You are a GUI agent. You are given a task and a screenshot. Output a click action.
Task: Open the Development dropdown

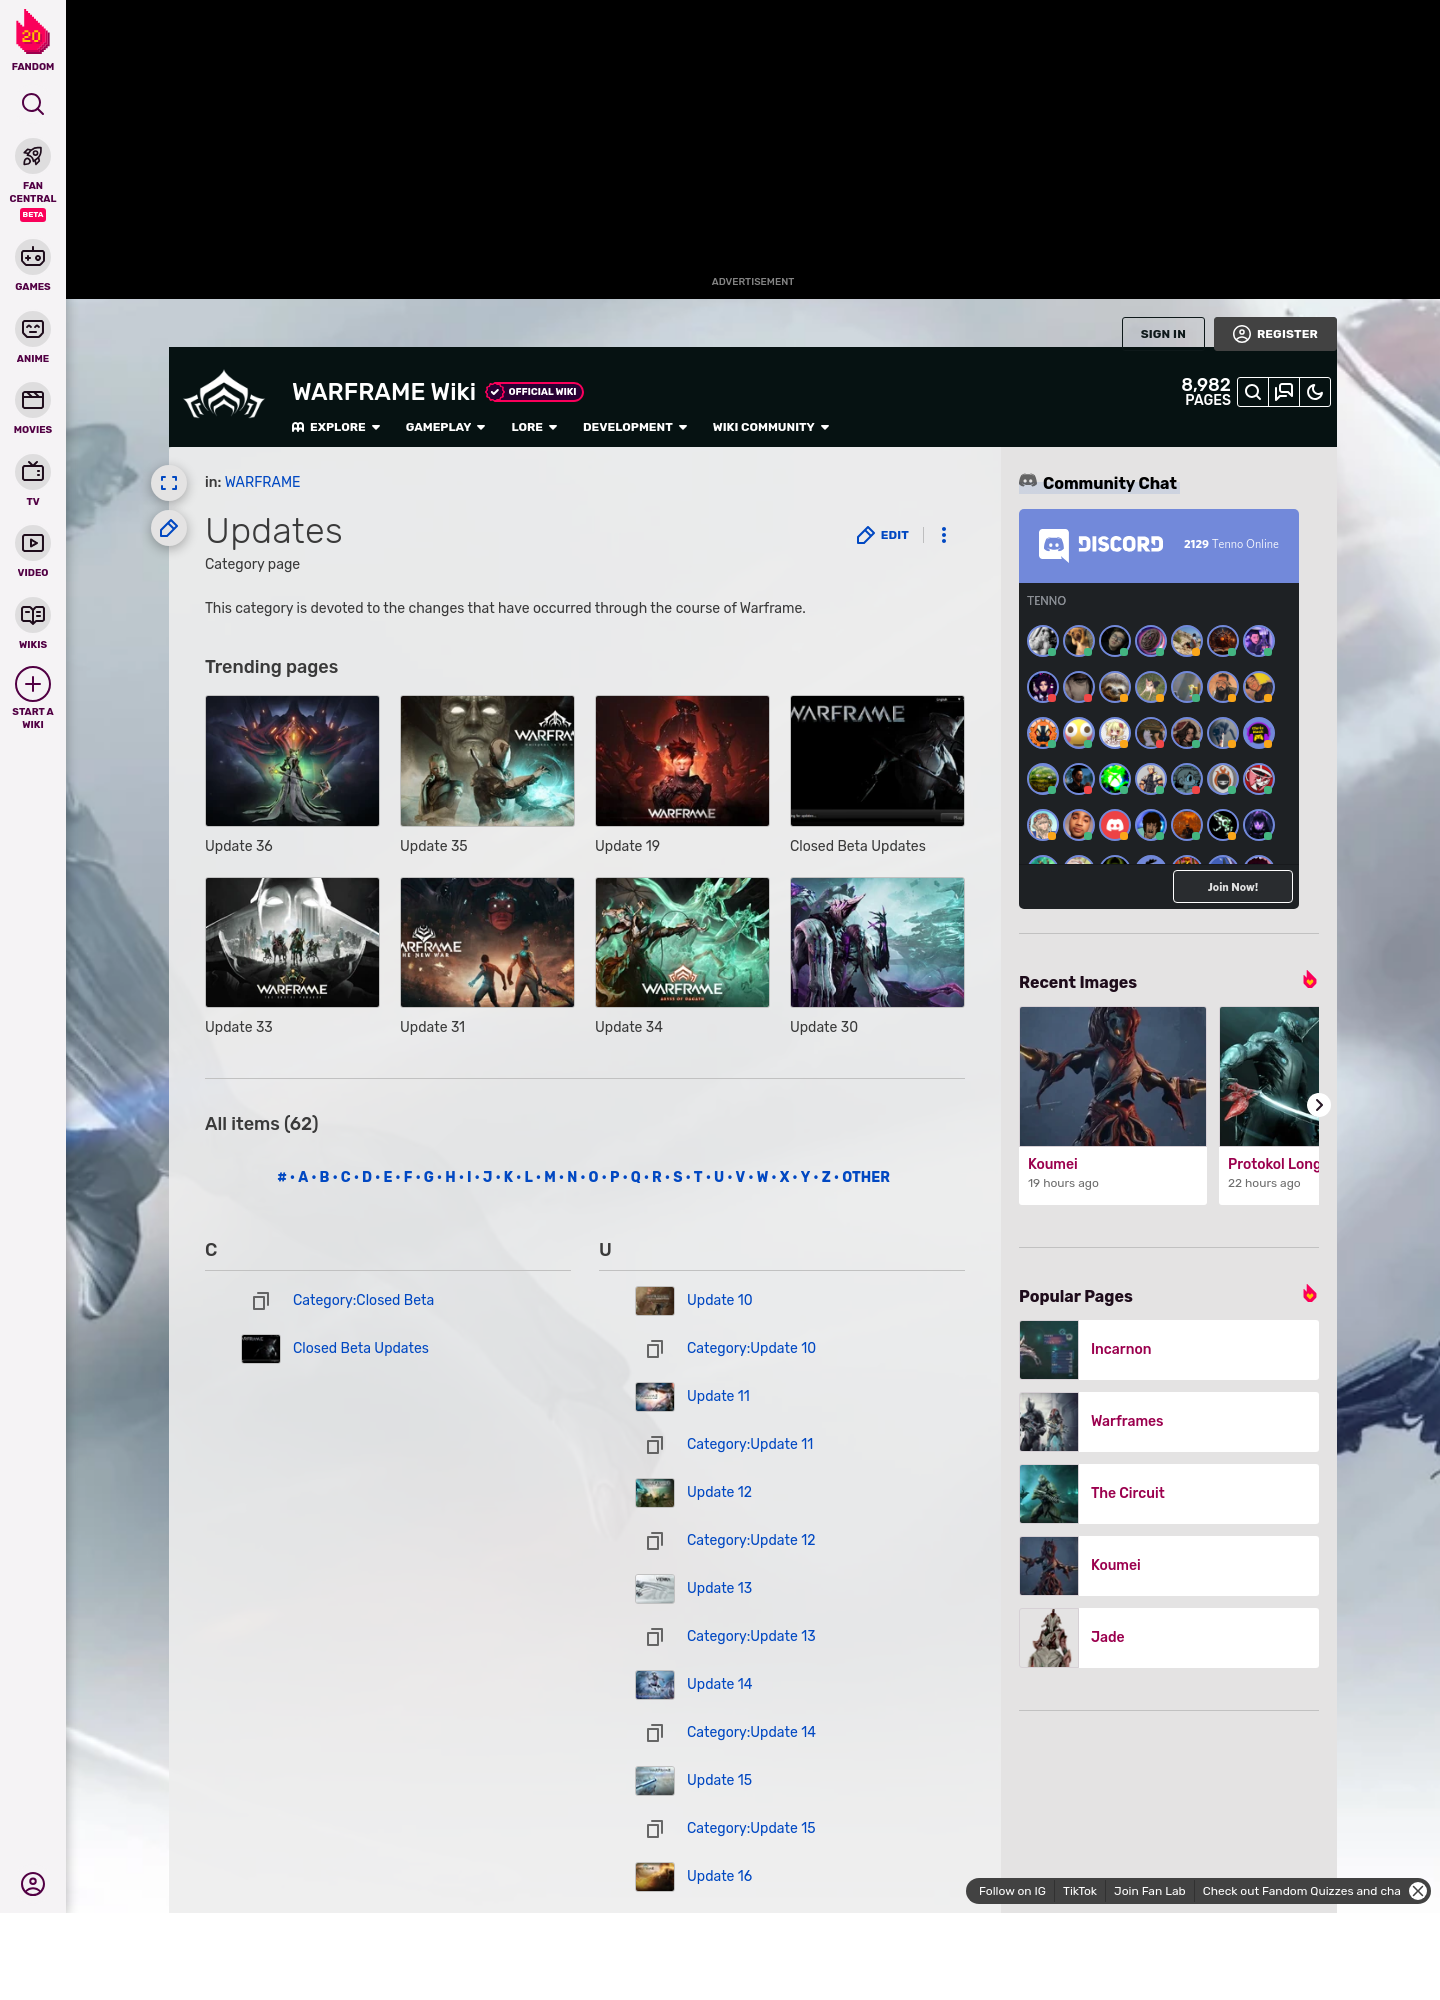click(x=635, y=427)
